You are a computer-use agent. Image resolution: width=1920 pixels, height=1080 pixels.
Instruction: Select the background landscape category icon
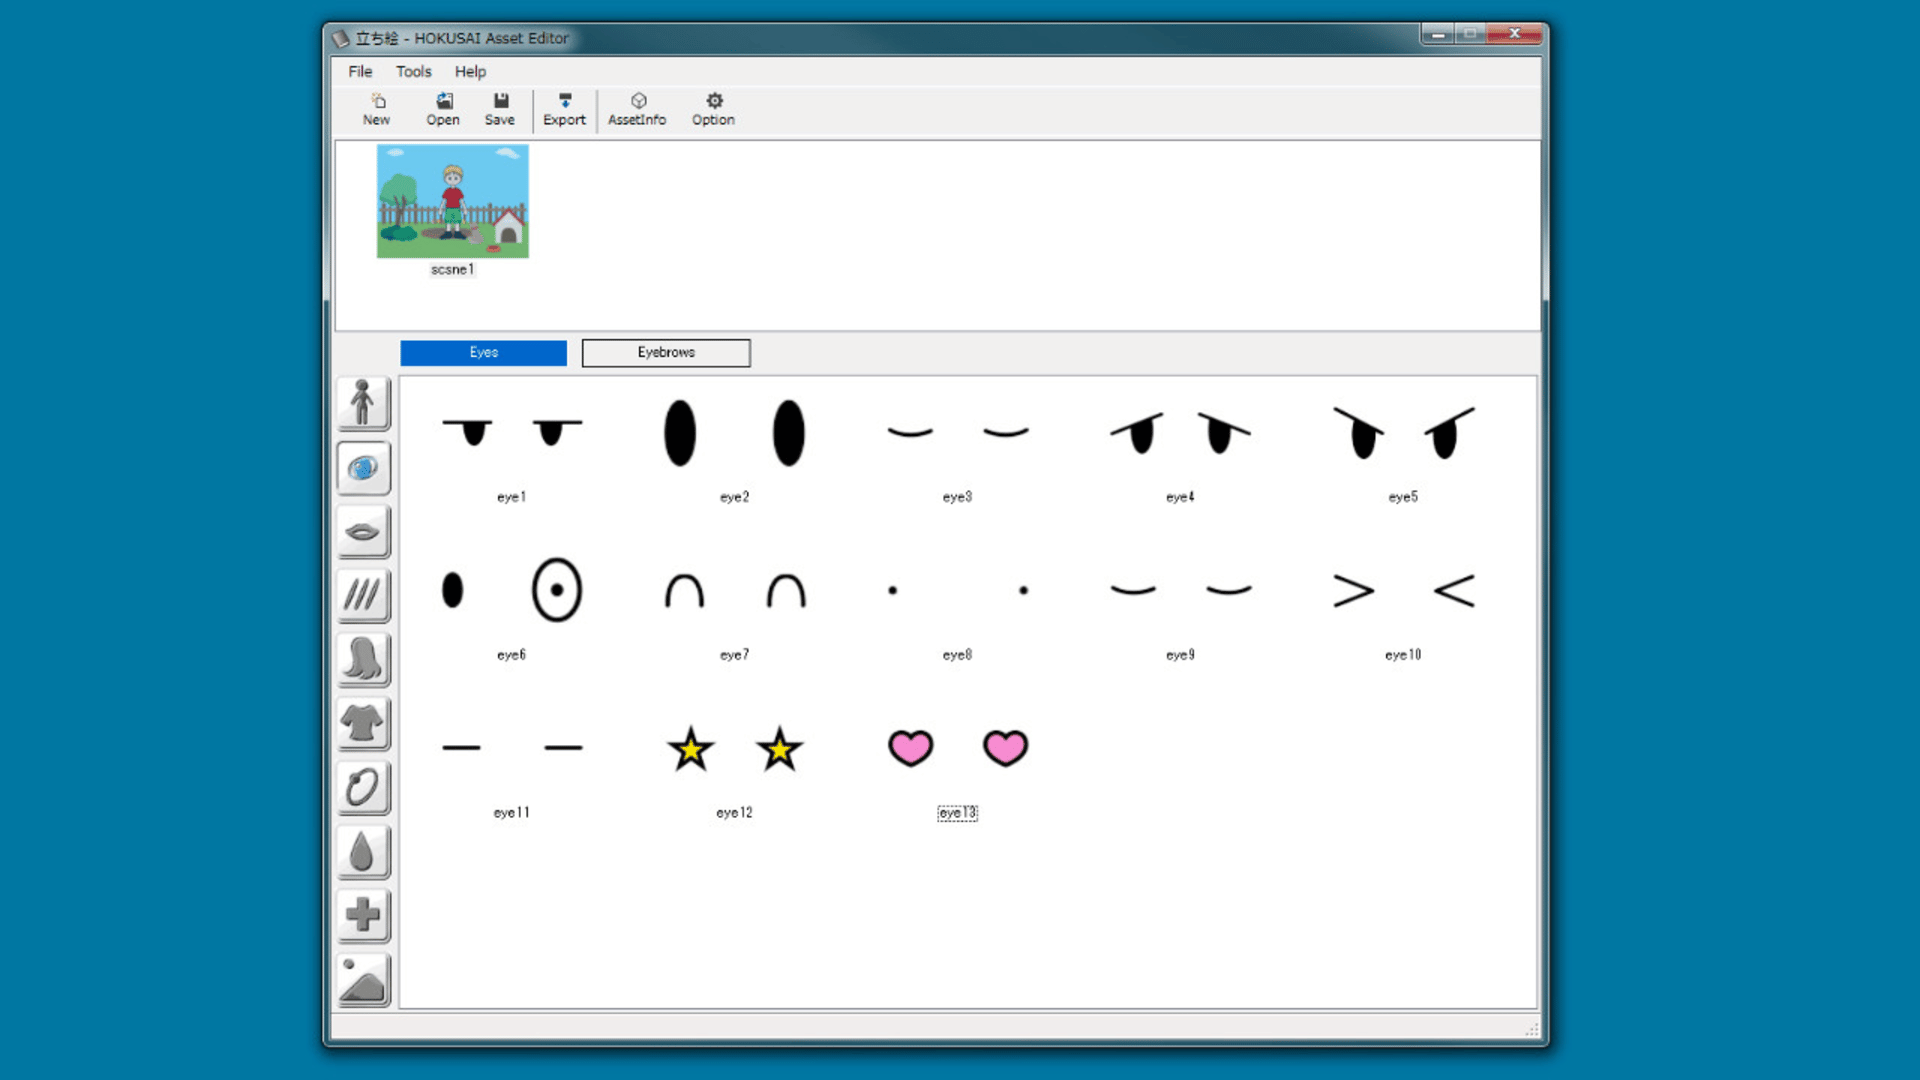click(x=363, y=979)
